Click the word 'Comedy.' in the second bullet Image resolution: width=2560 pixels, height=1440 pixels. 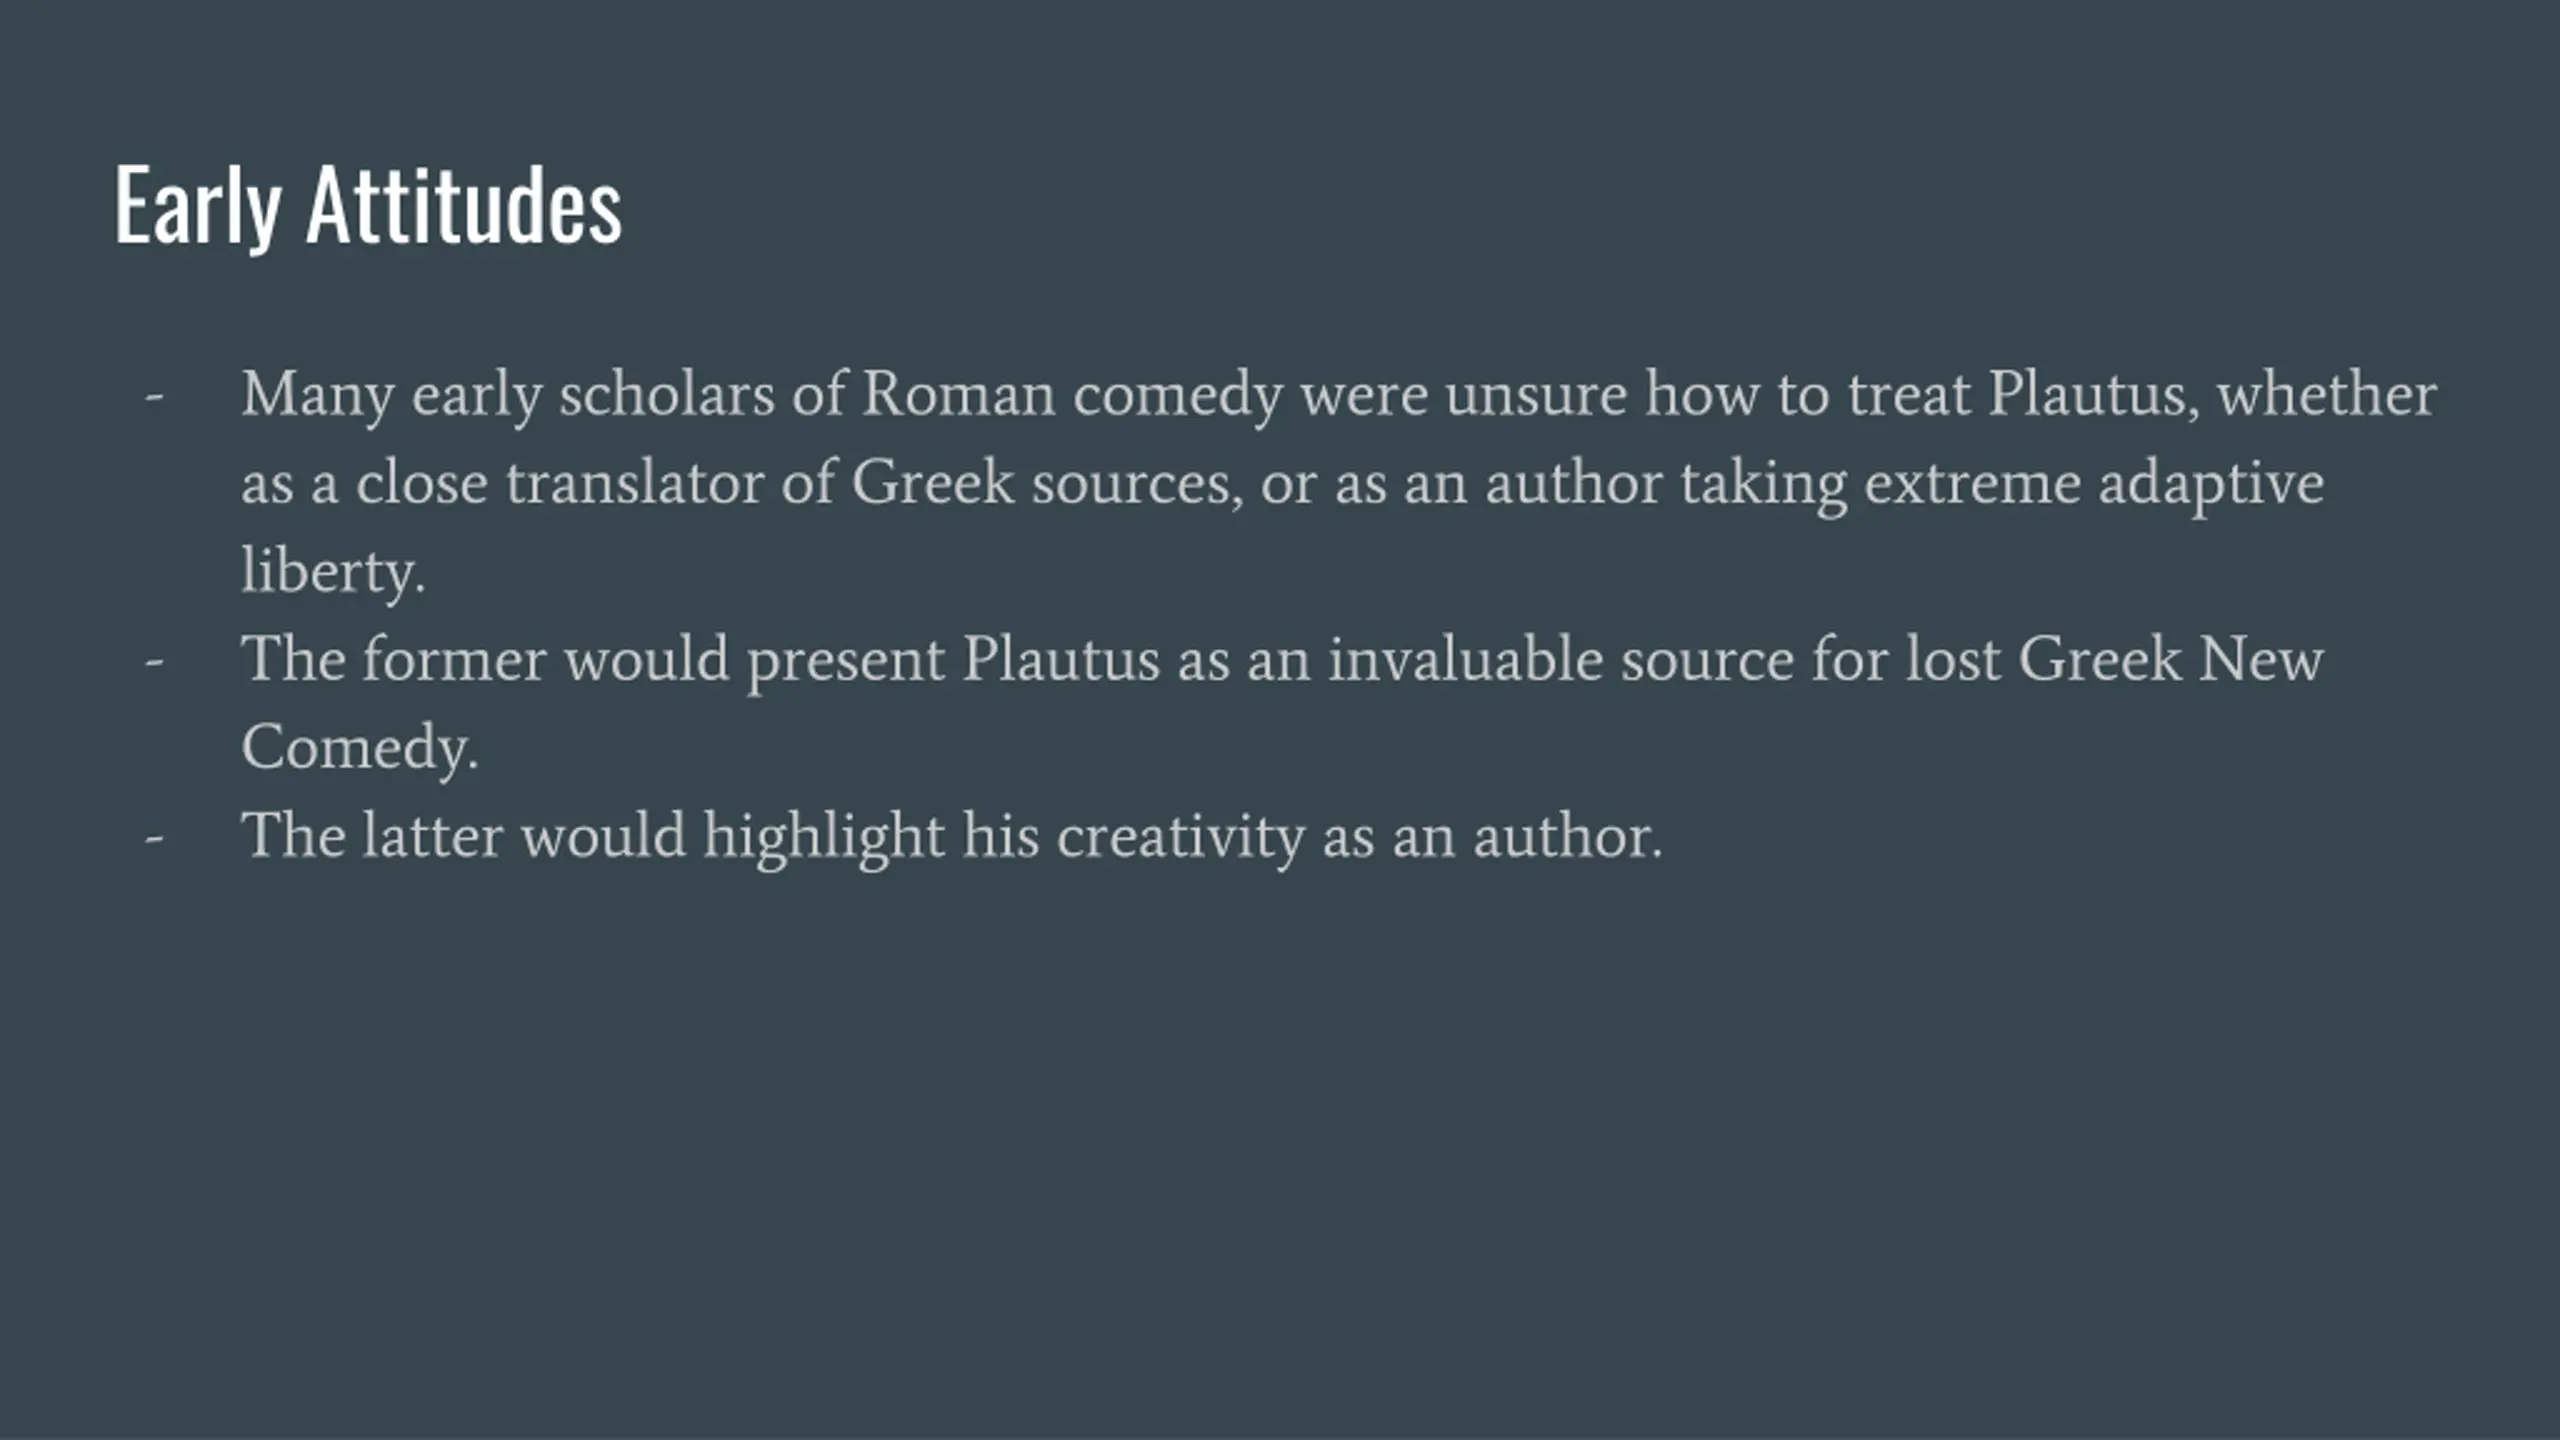(360, 748)
